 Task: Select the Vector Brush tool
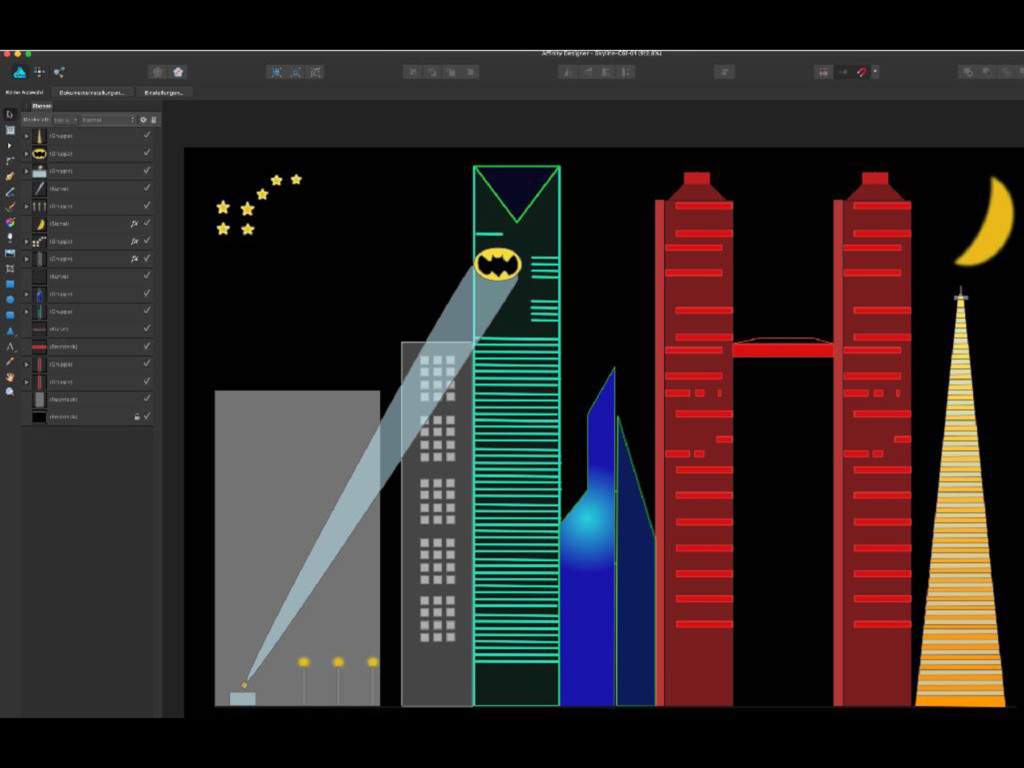(x=10, y=207)
